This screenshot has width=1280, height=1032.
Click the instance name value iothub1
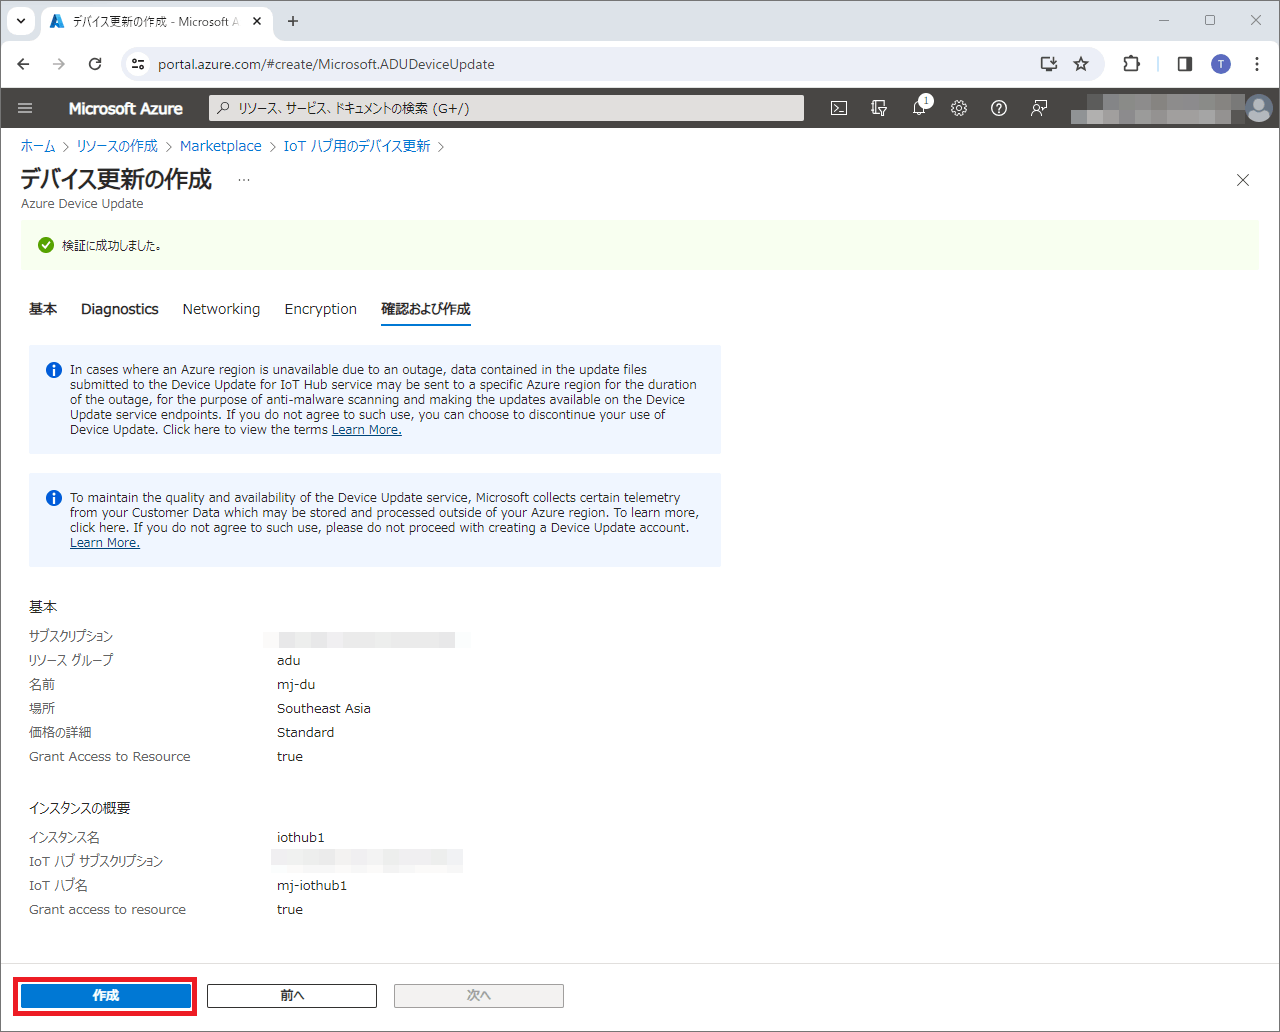(x=301, y=837)
